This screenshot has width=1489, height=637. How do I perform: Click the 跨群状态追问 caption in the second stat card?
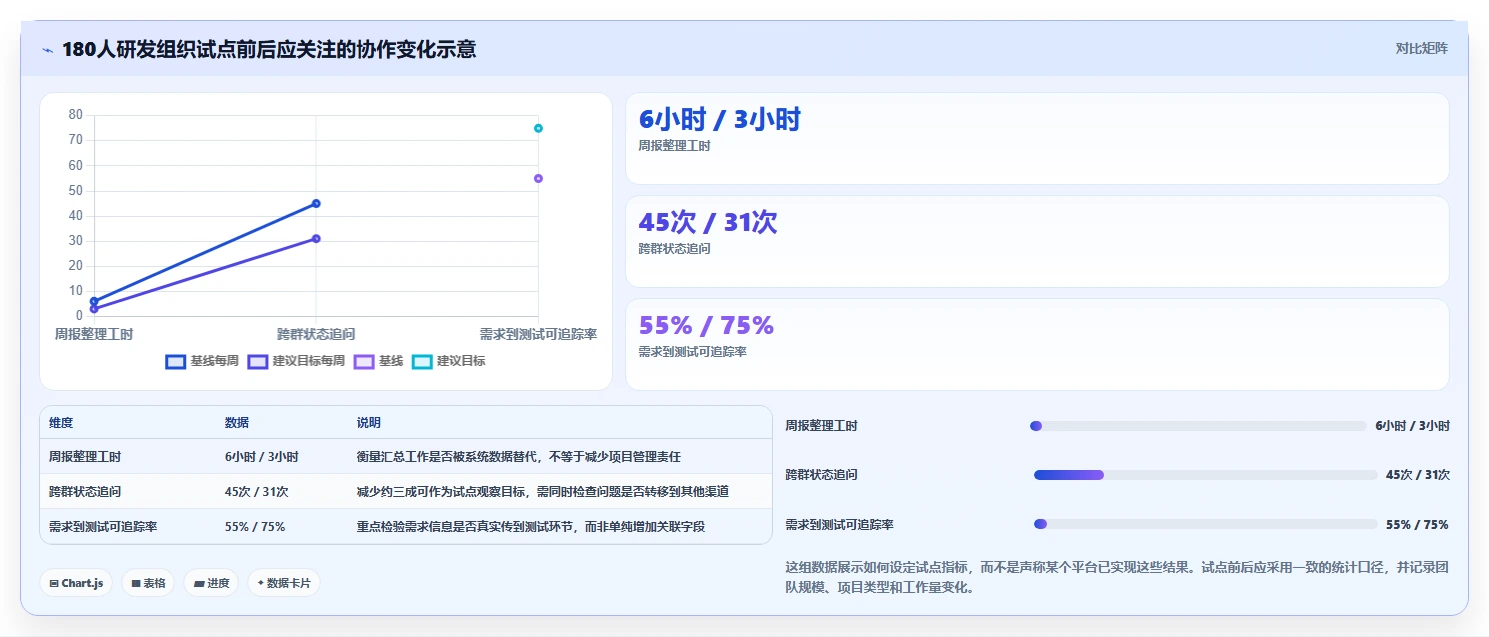[x=674, y=249]
